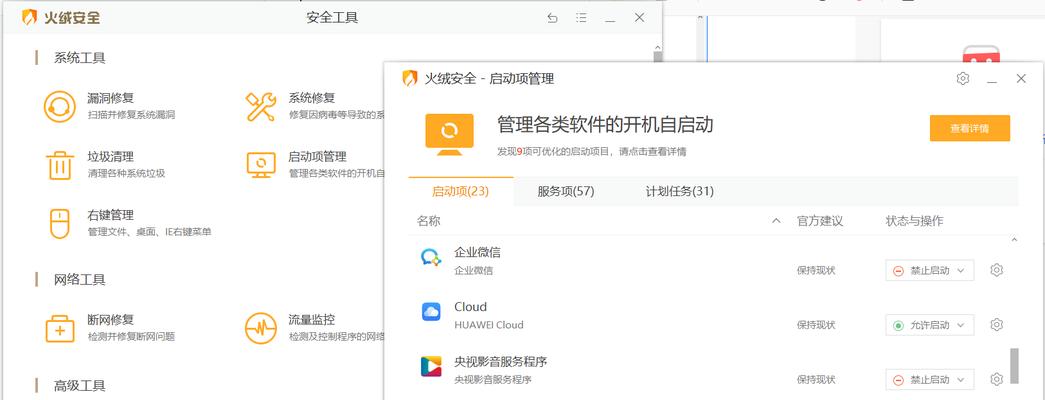Image resolution: width=1045 pixels, height=400 pixels.
Task: Close the 安全工具 window
Action: pyautogui.click(x=639, y=18)
